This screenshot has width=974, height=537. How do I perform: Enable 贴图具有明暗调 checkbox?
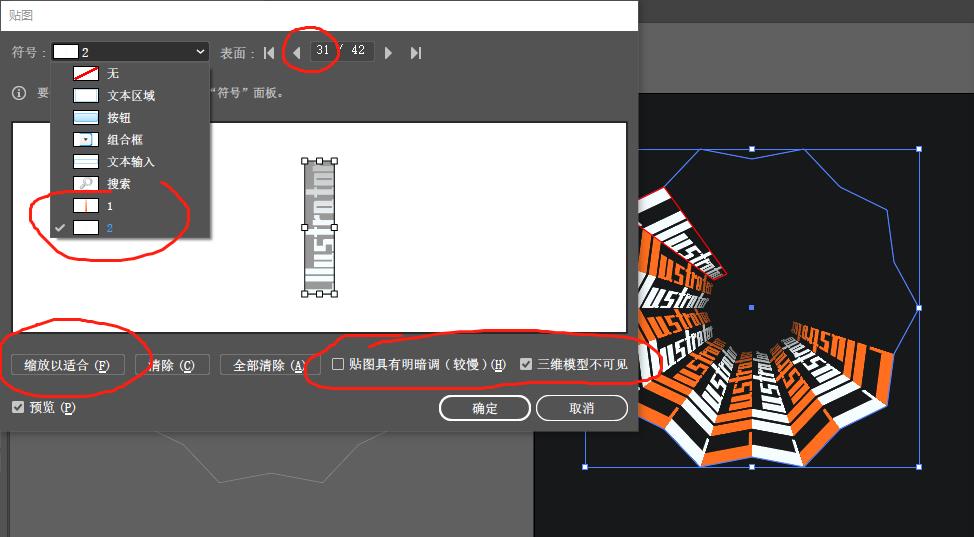pyautogui.click(x=338, y=364)
